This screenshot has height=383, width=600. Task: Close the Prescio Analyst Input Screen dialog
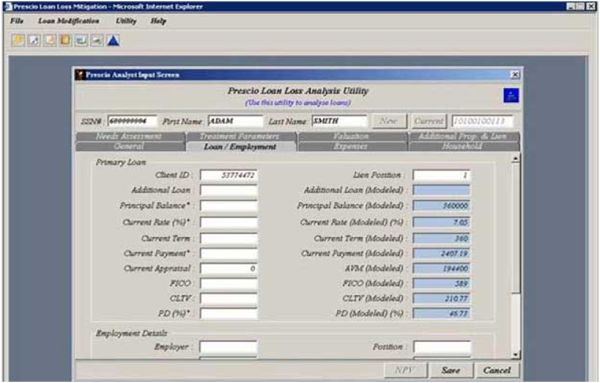(x=515, y=75)
